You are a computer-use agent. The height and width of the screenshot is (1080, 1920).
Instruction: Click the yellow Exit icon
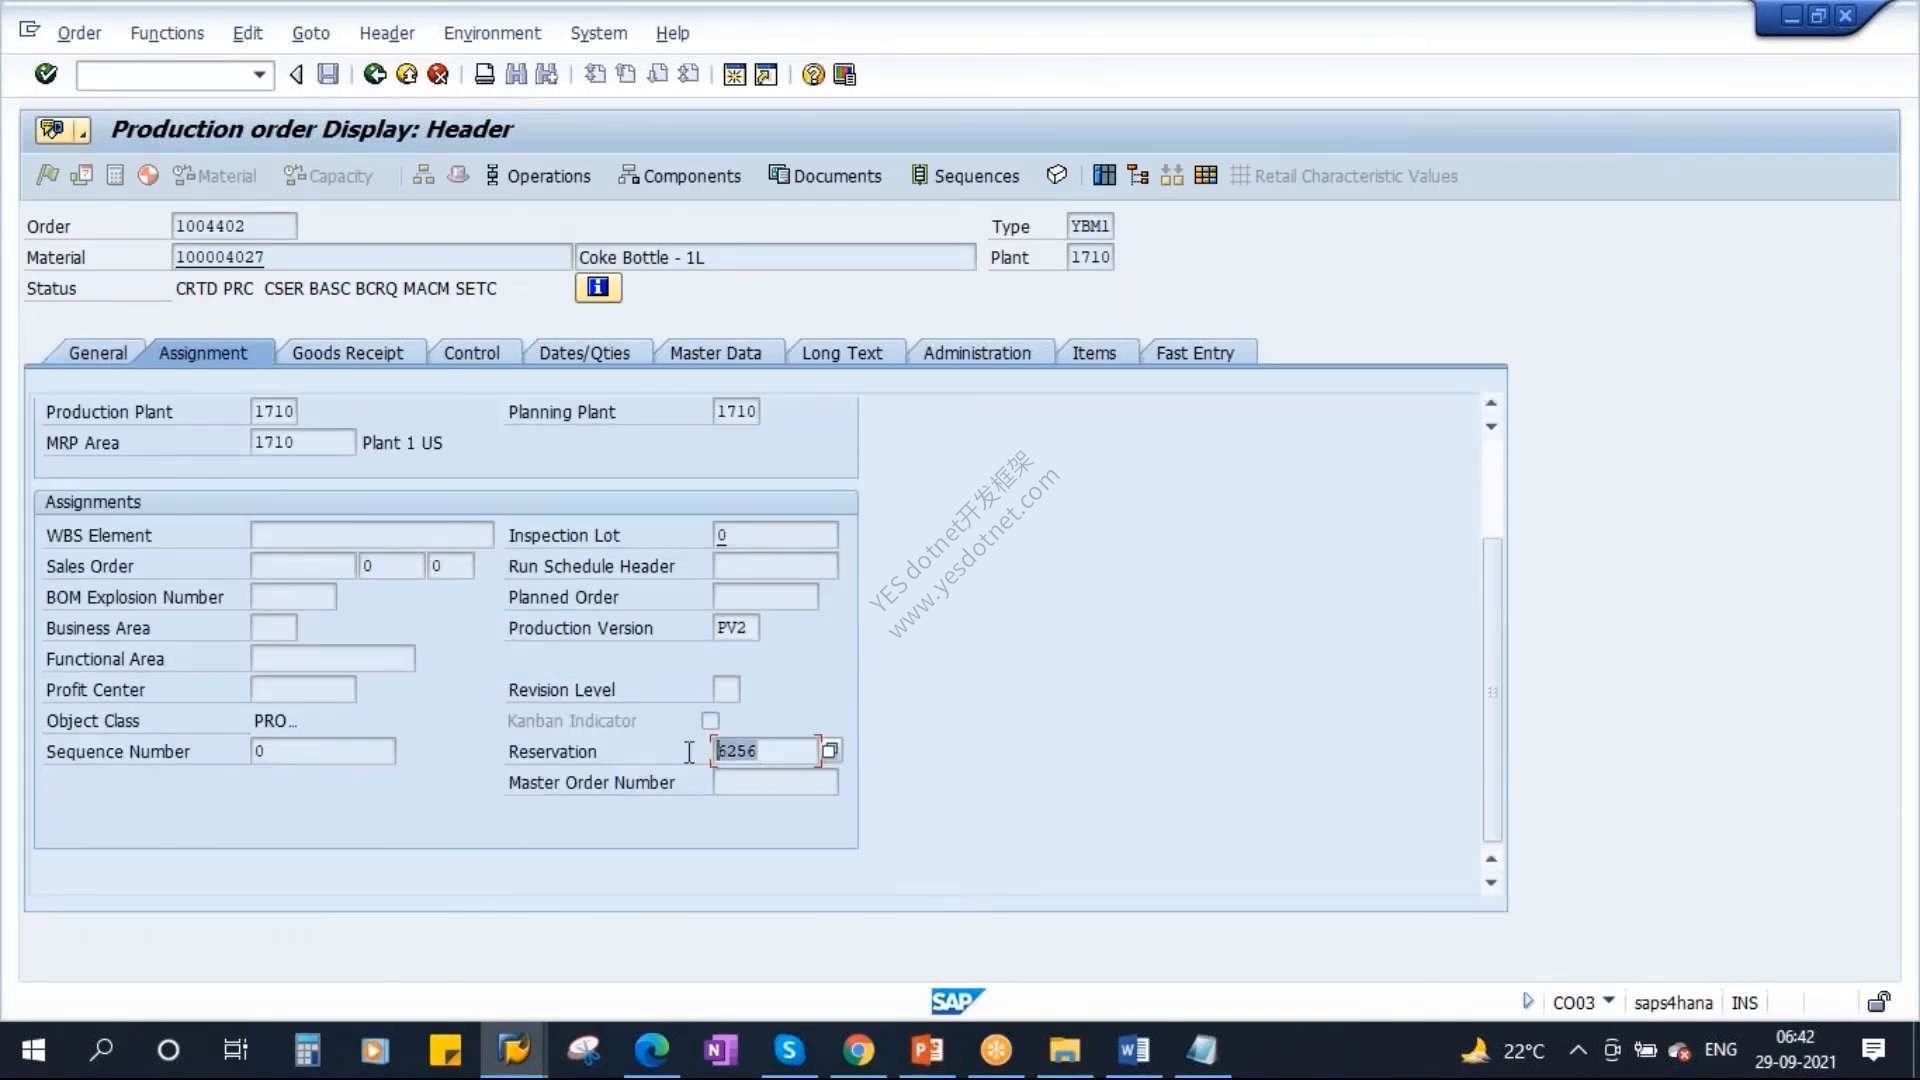407,74
